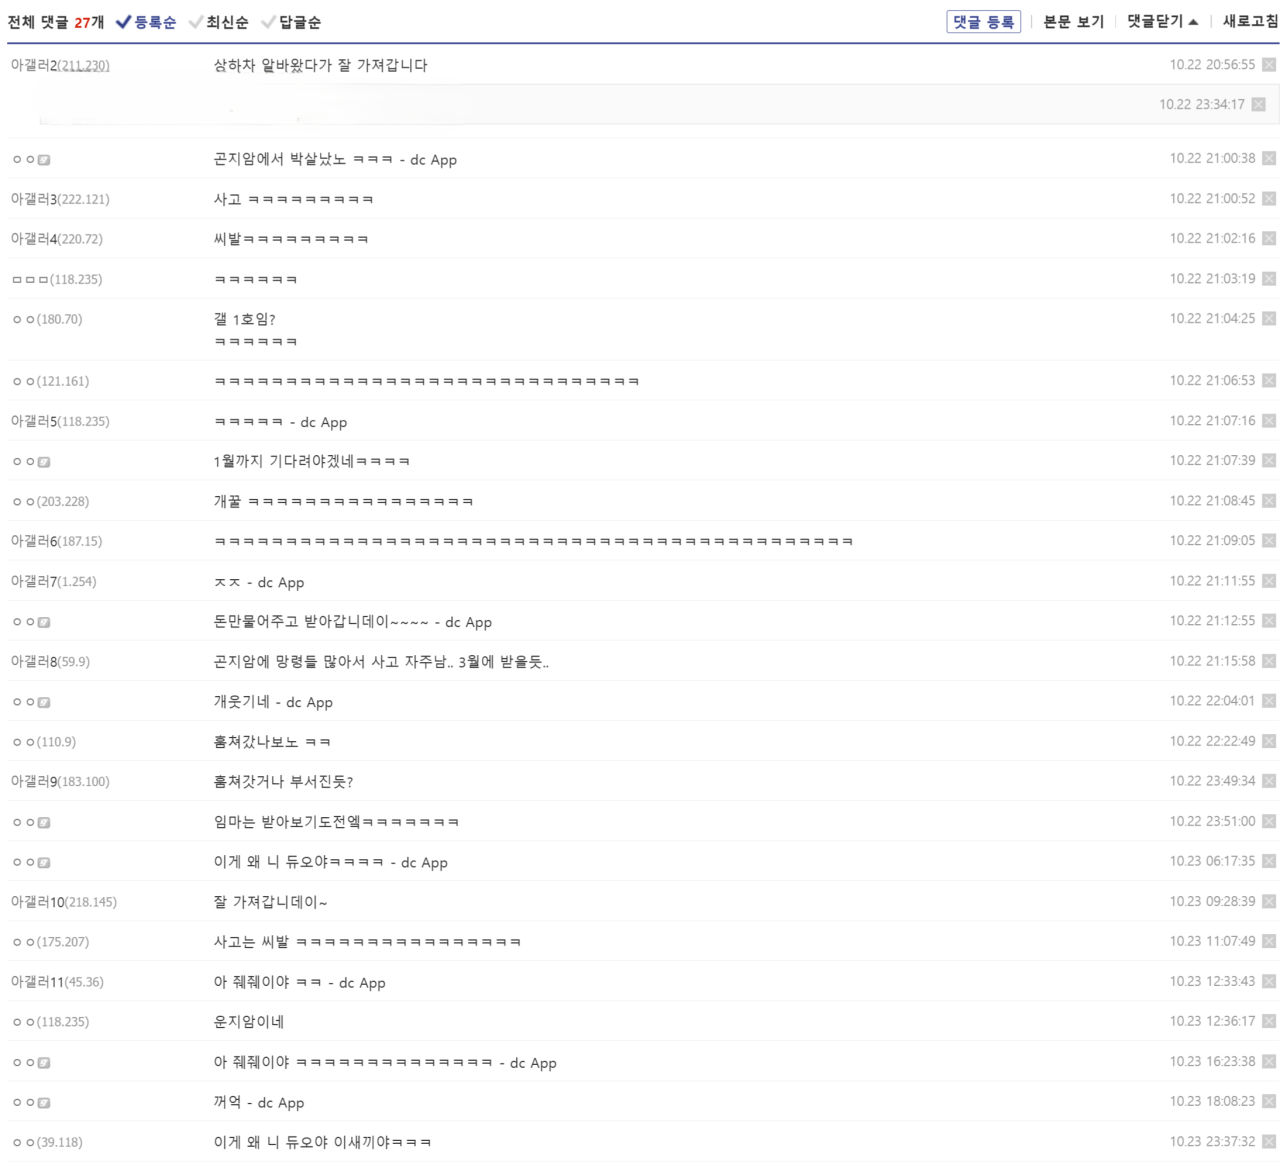Click commenter 아갤러8(59.9)
The height and width of the screenshot is (1165, 1280).
click(50, 661)
